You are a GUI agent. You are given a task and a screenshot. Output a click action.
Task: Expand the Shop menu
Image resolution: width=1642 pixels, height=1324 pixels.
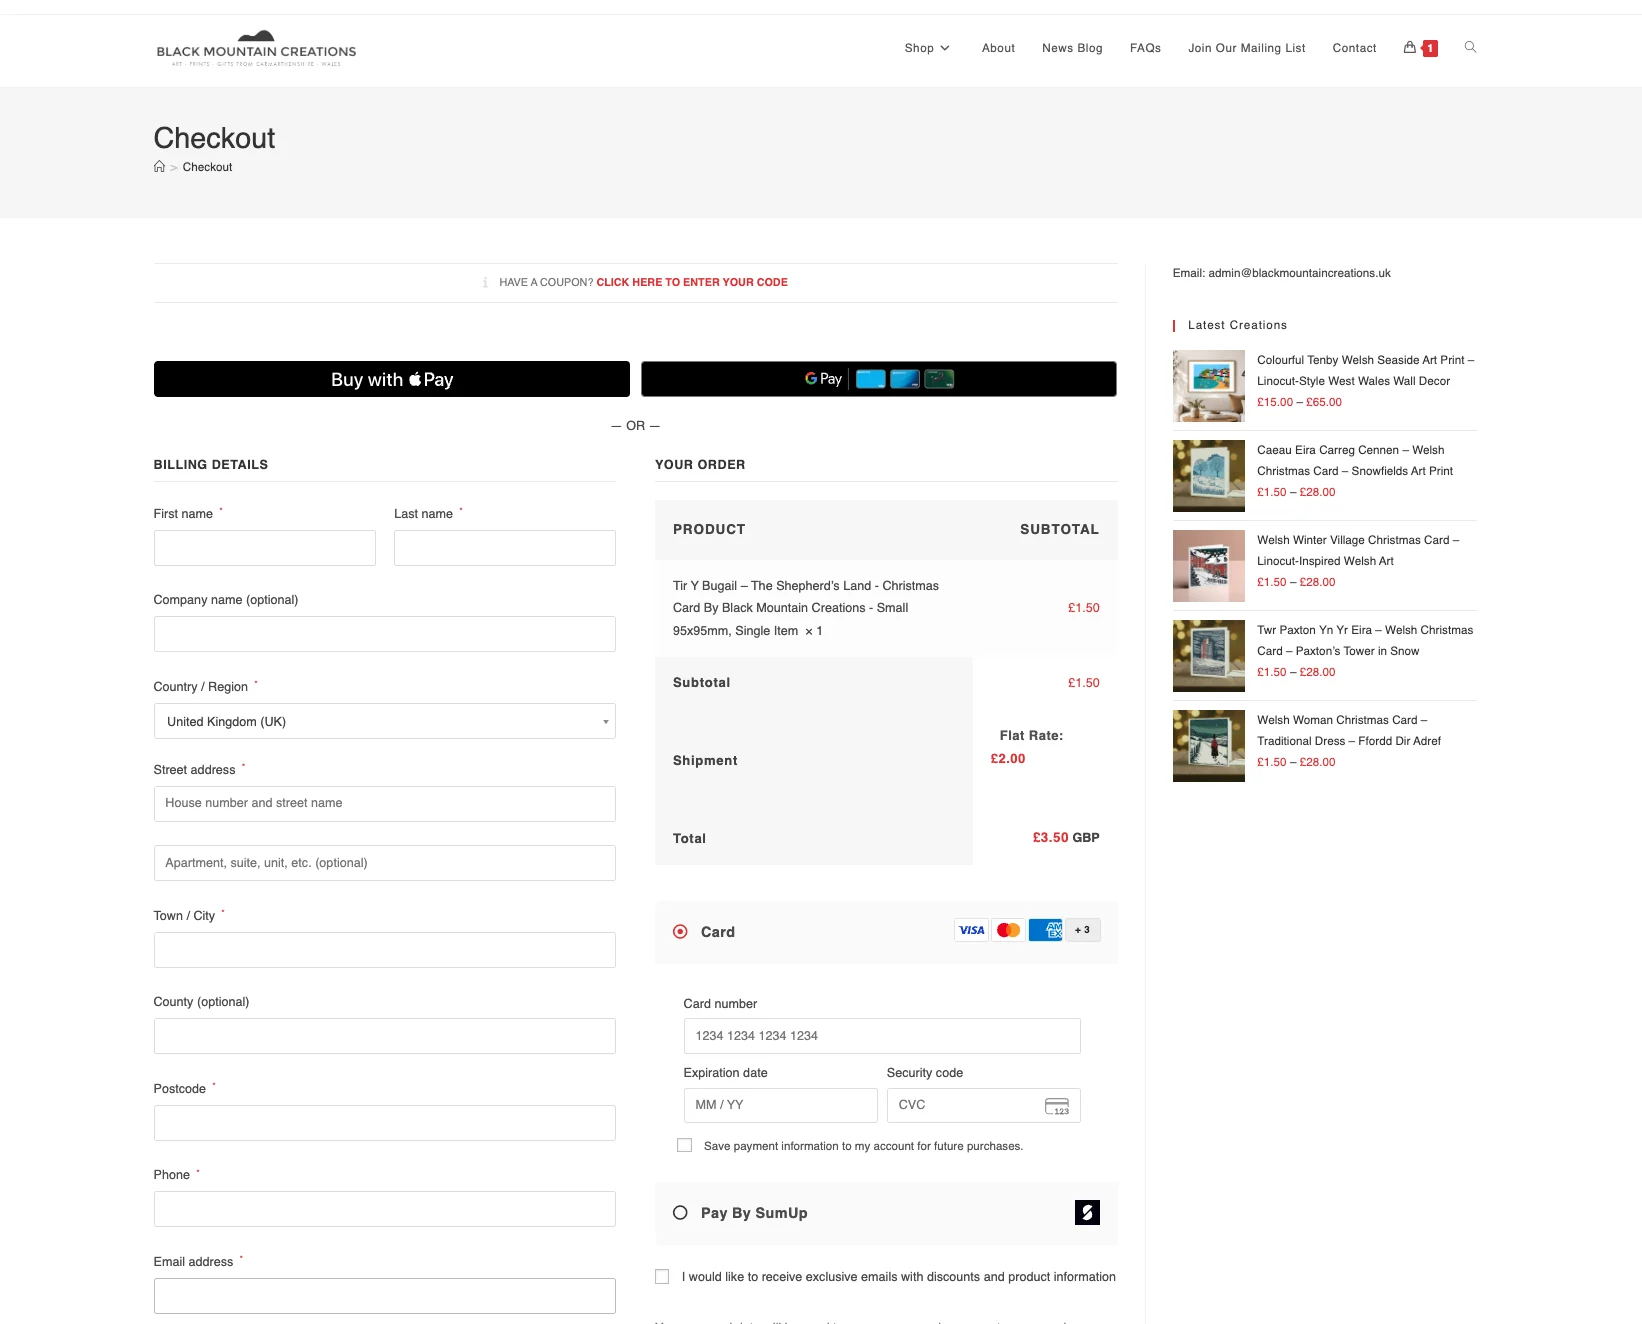(x=927, y=48)
